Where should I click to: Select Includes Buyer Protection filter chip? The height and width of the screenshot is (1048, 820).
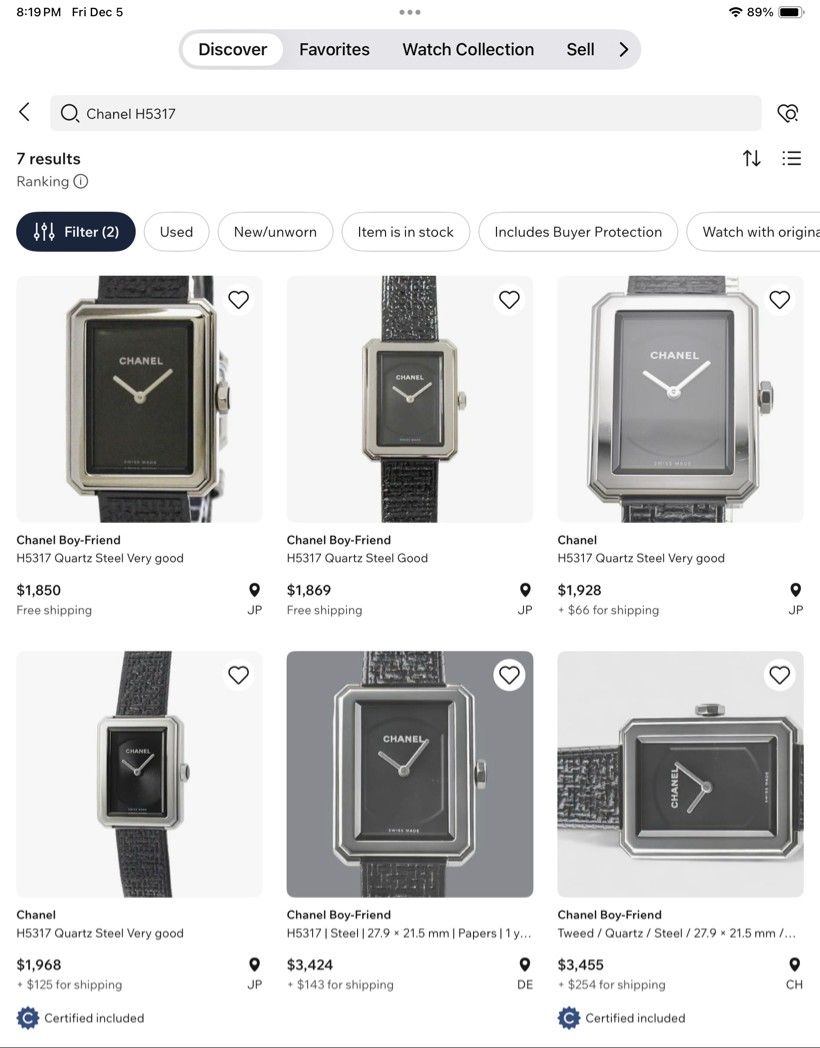(x=578, y=232)
